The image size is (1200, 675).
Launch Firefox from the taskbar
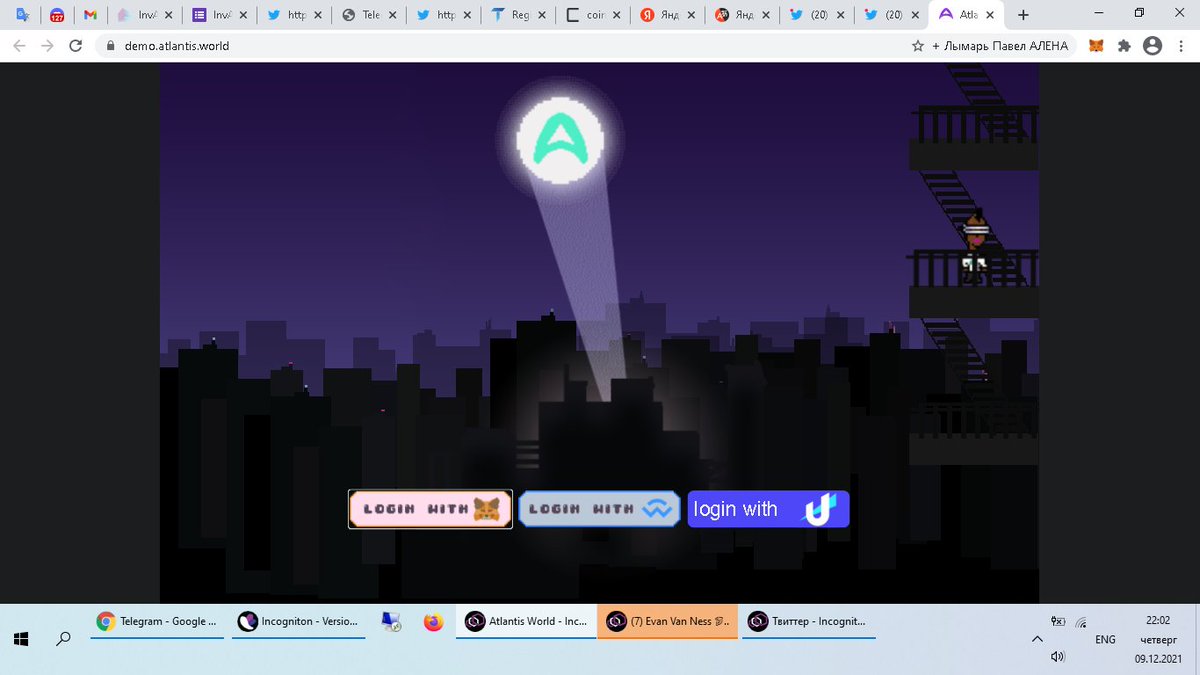[433, 622]
